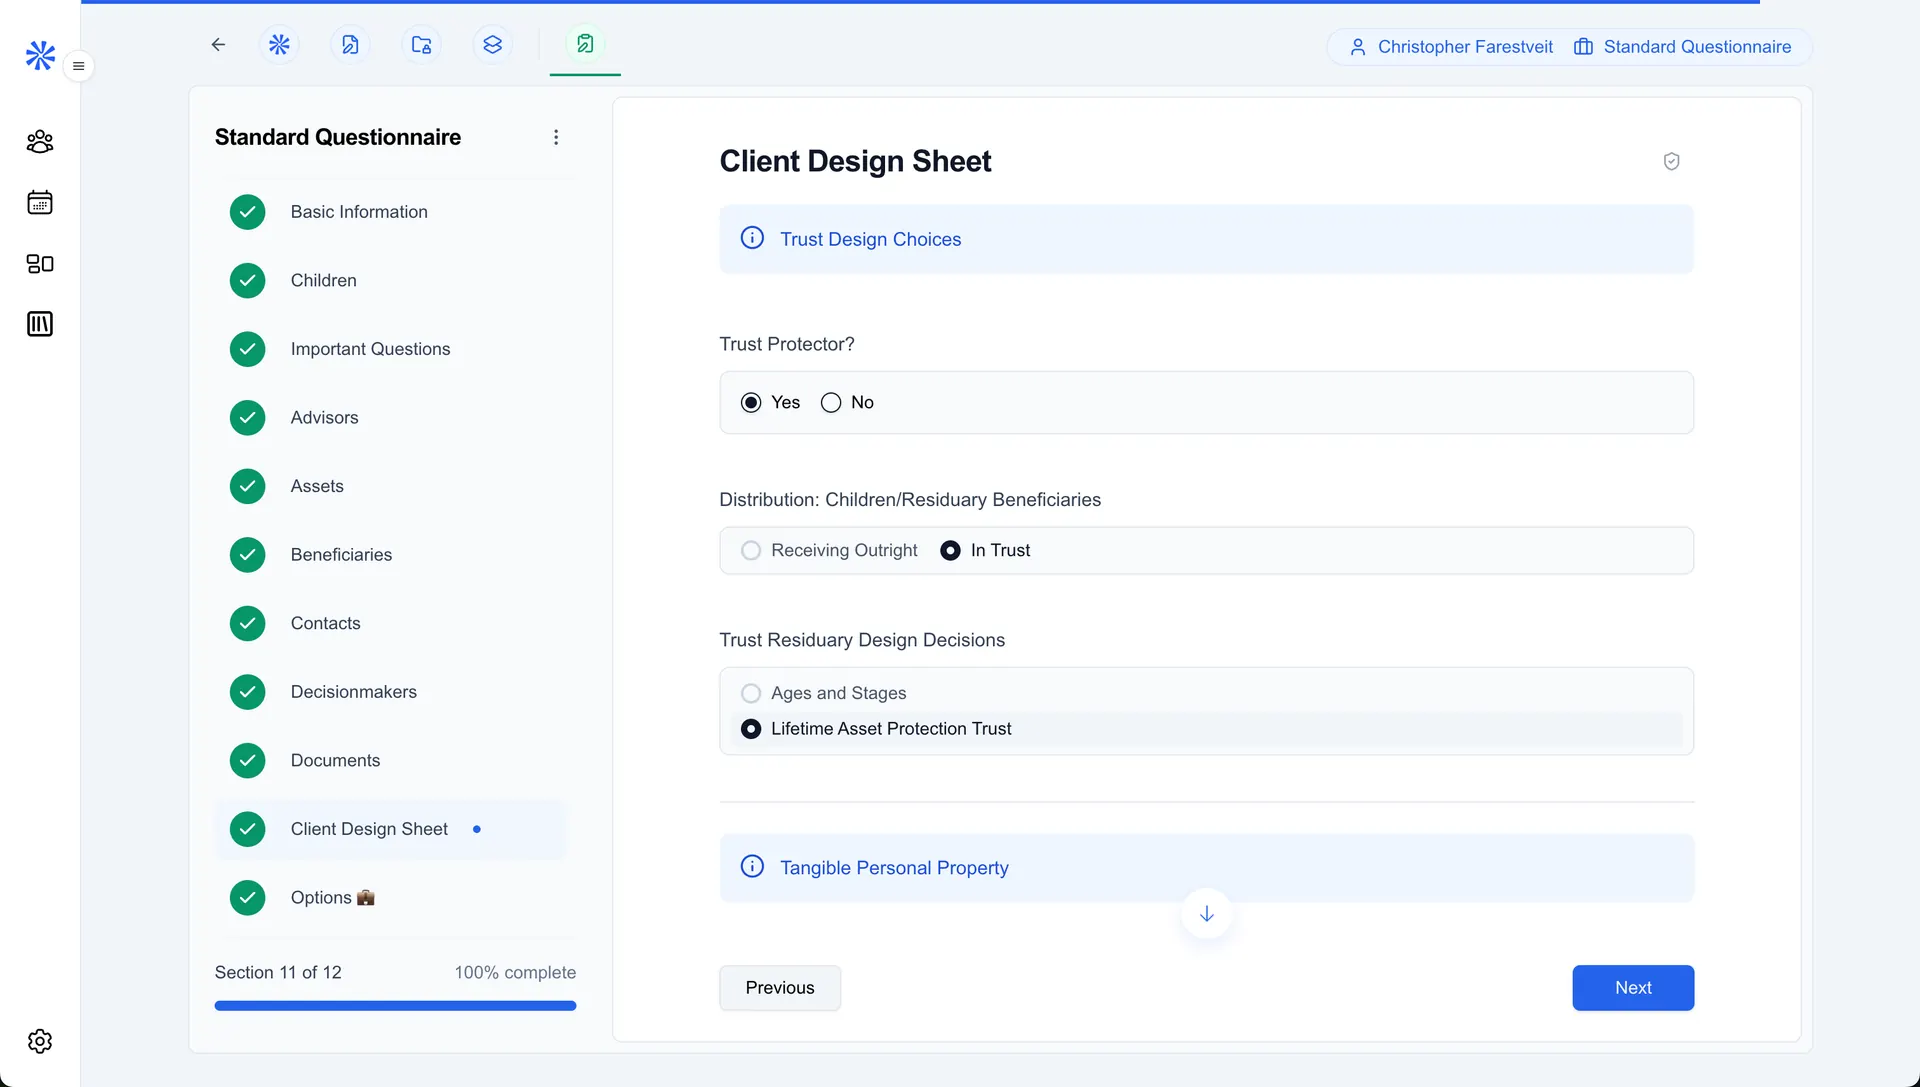Open Standard Questionnaire header link
The height and width of the screenshot is (1087, 1920).
pyautogui.click(x=1683, y=47)
